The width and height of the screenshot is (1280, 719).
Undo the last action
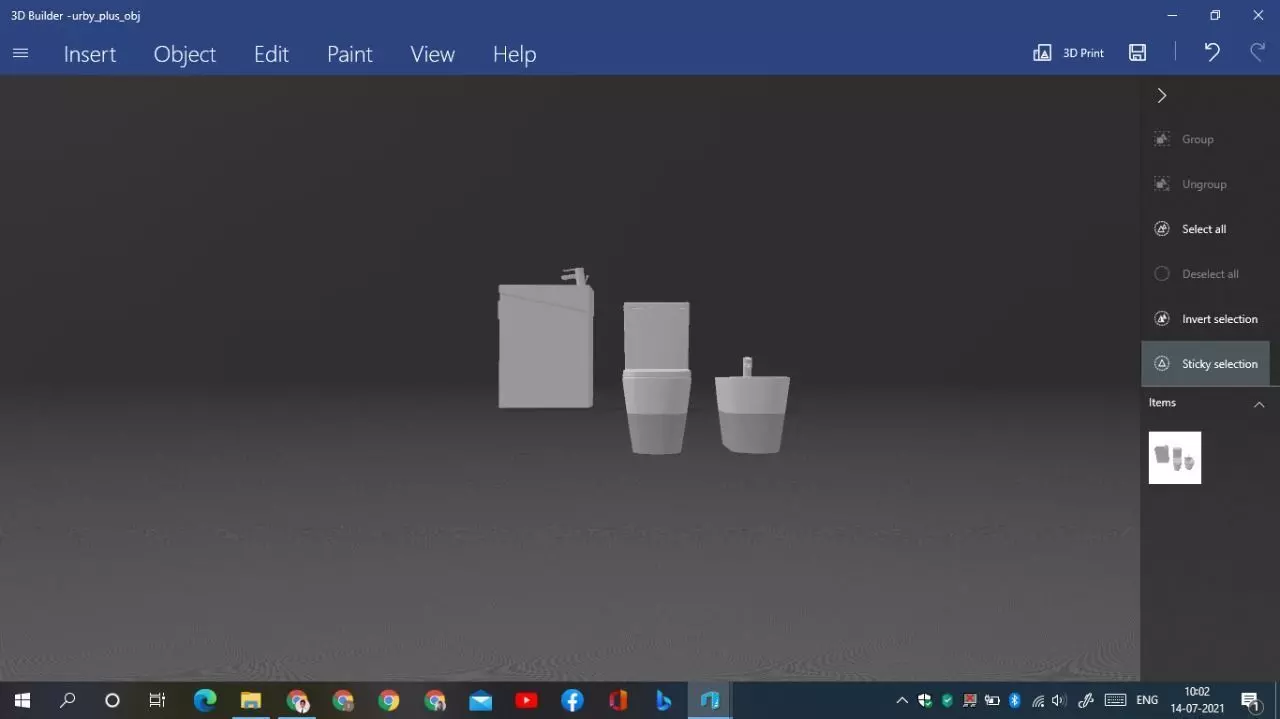[1212, 52]
